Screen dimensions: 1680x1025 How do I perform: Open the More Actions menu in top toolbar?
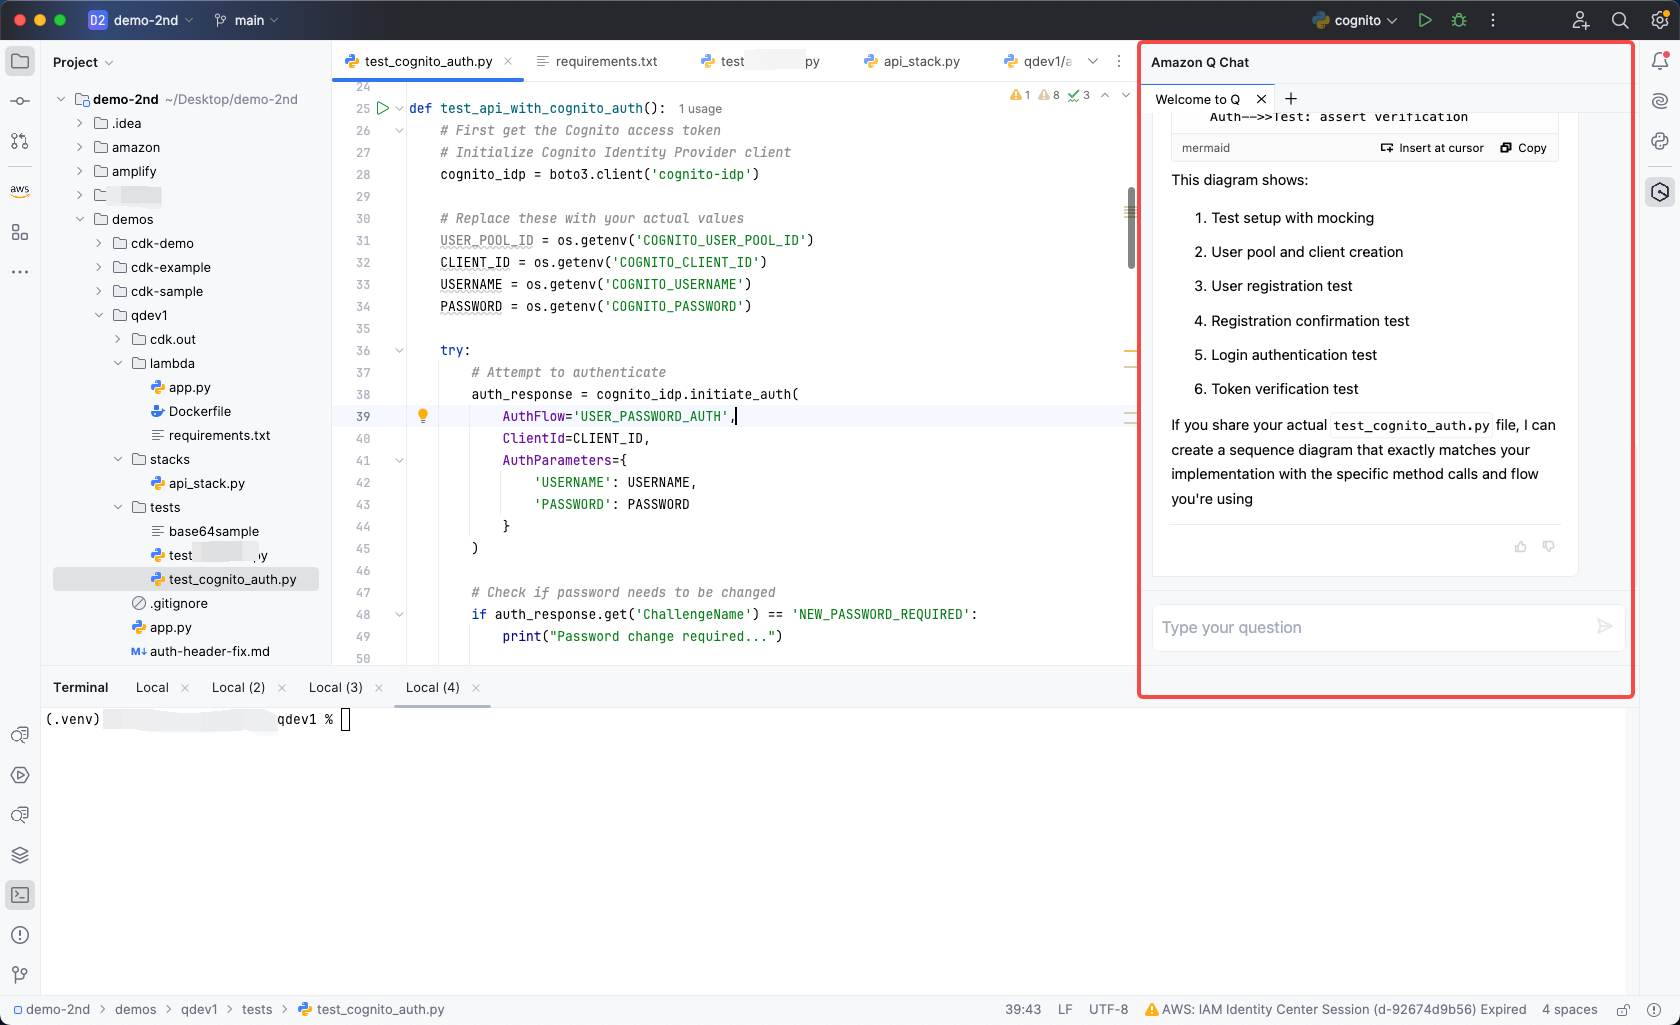[1493, 20]
